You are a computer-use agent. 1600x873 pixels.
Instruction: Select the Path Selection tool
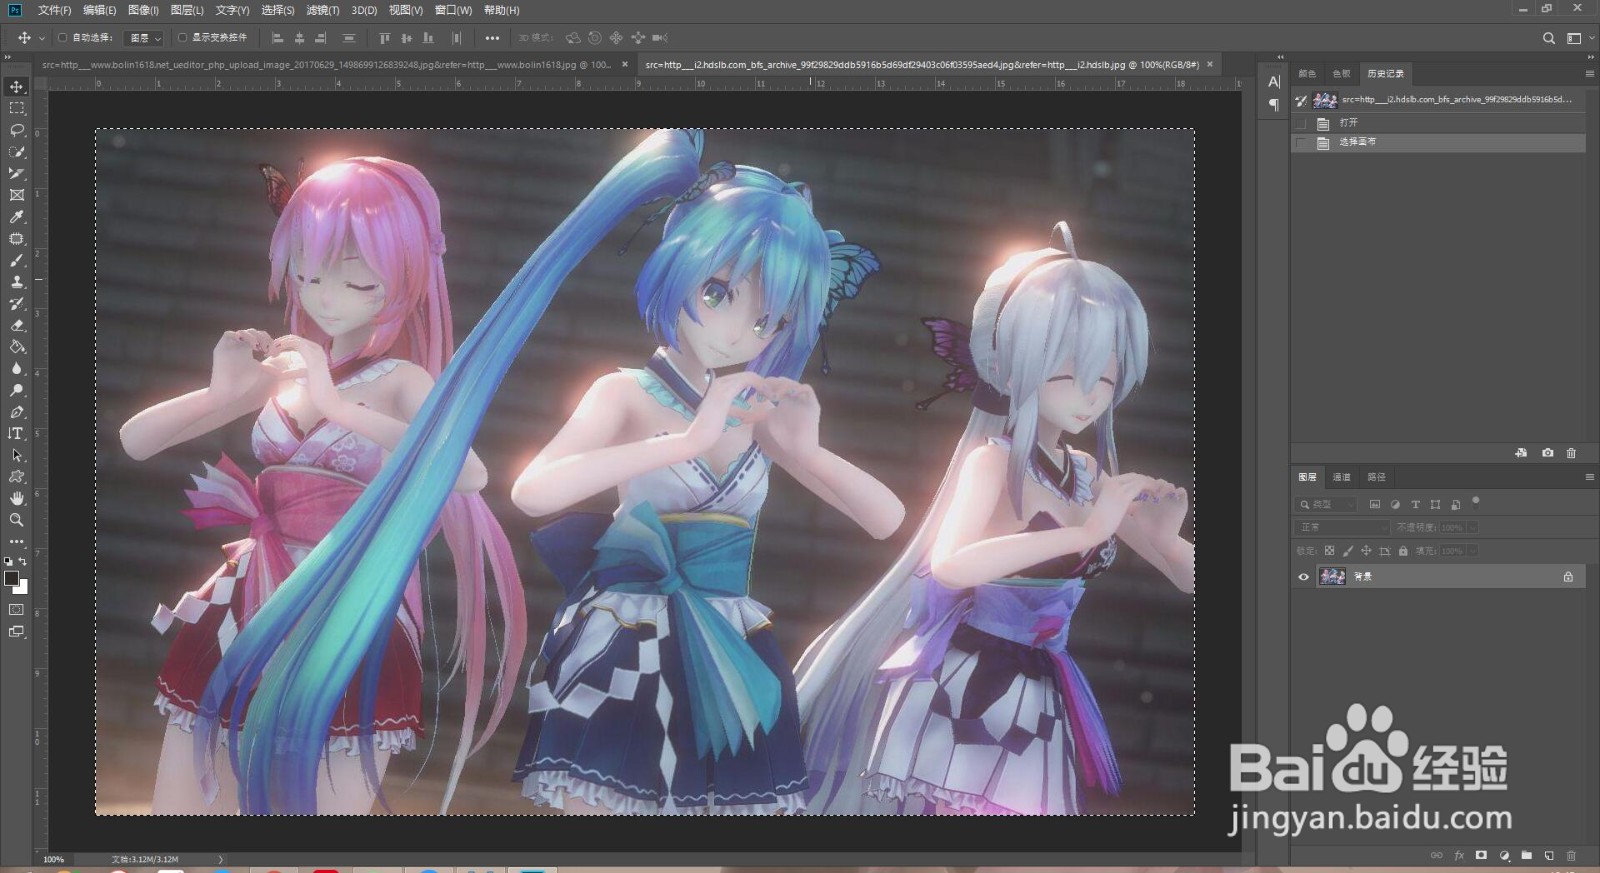click(x=17, y=456)
